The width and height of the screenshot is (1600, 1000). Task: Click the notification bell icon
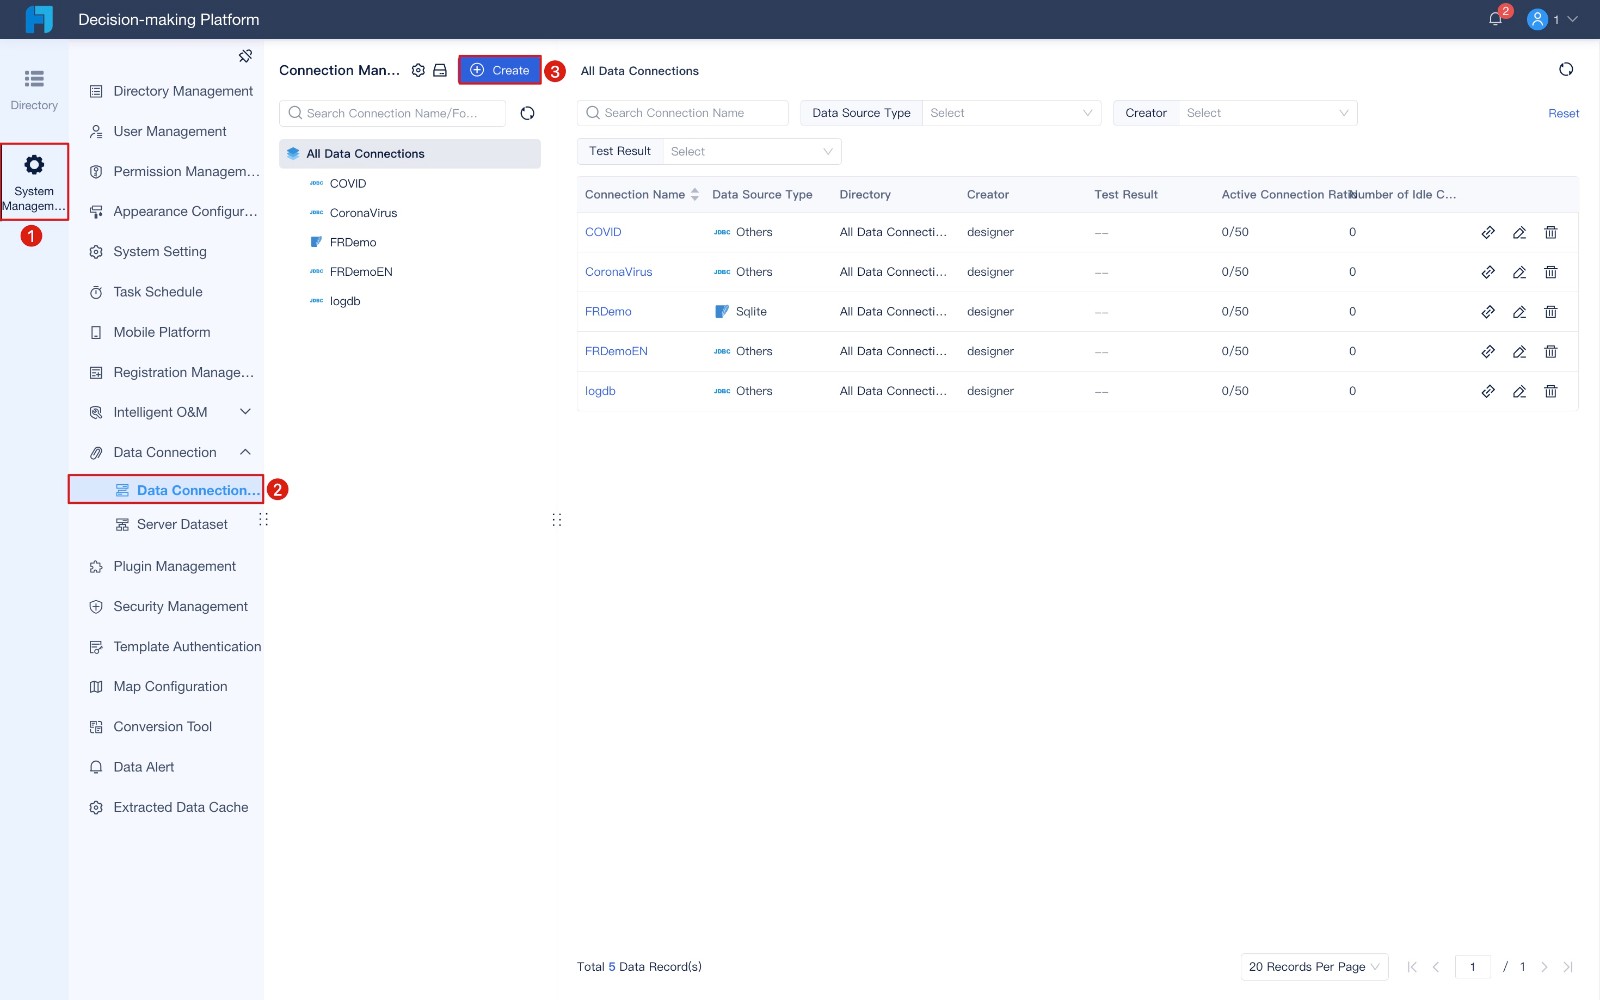click(x=1495, y=19)
